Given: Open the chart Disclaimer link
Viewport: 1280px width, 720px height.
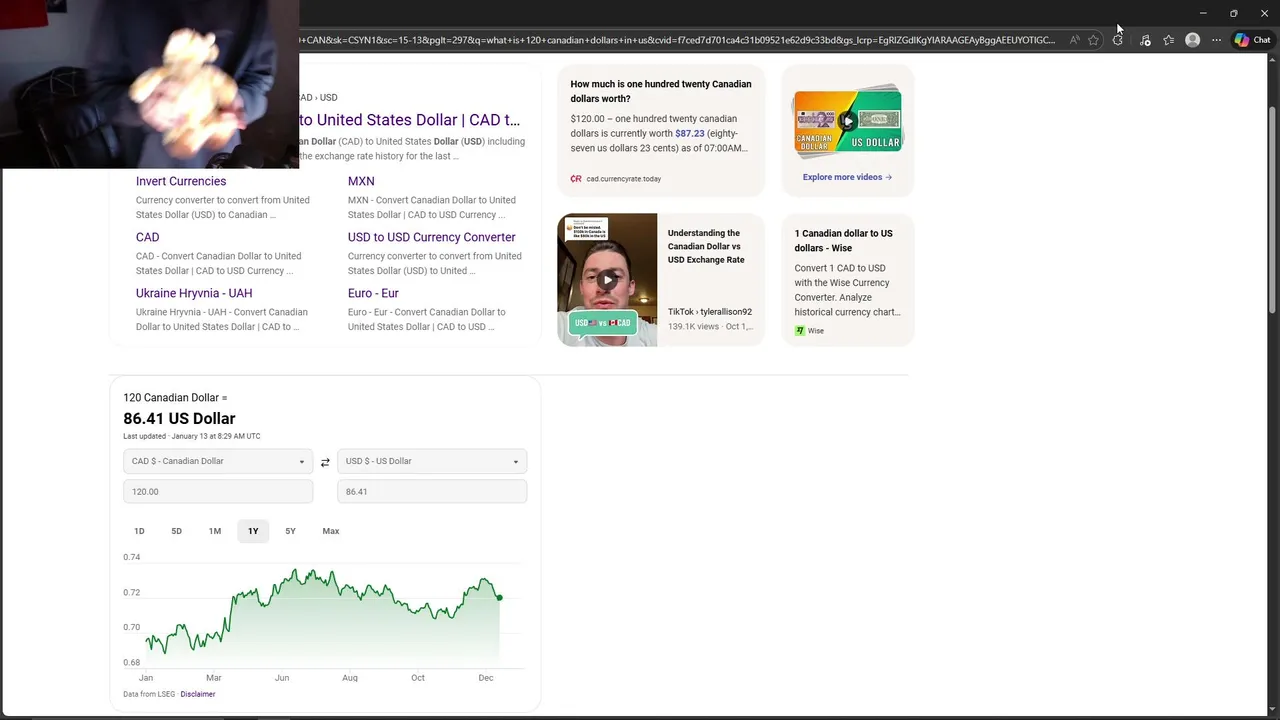Looking at the screenshot, I should pyautogui.click(x=198, y=694).
